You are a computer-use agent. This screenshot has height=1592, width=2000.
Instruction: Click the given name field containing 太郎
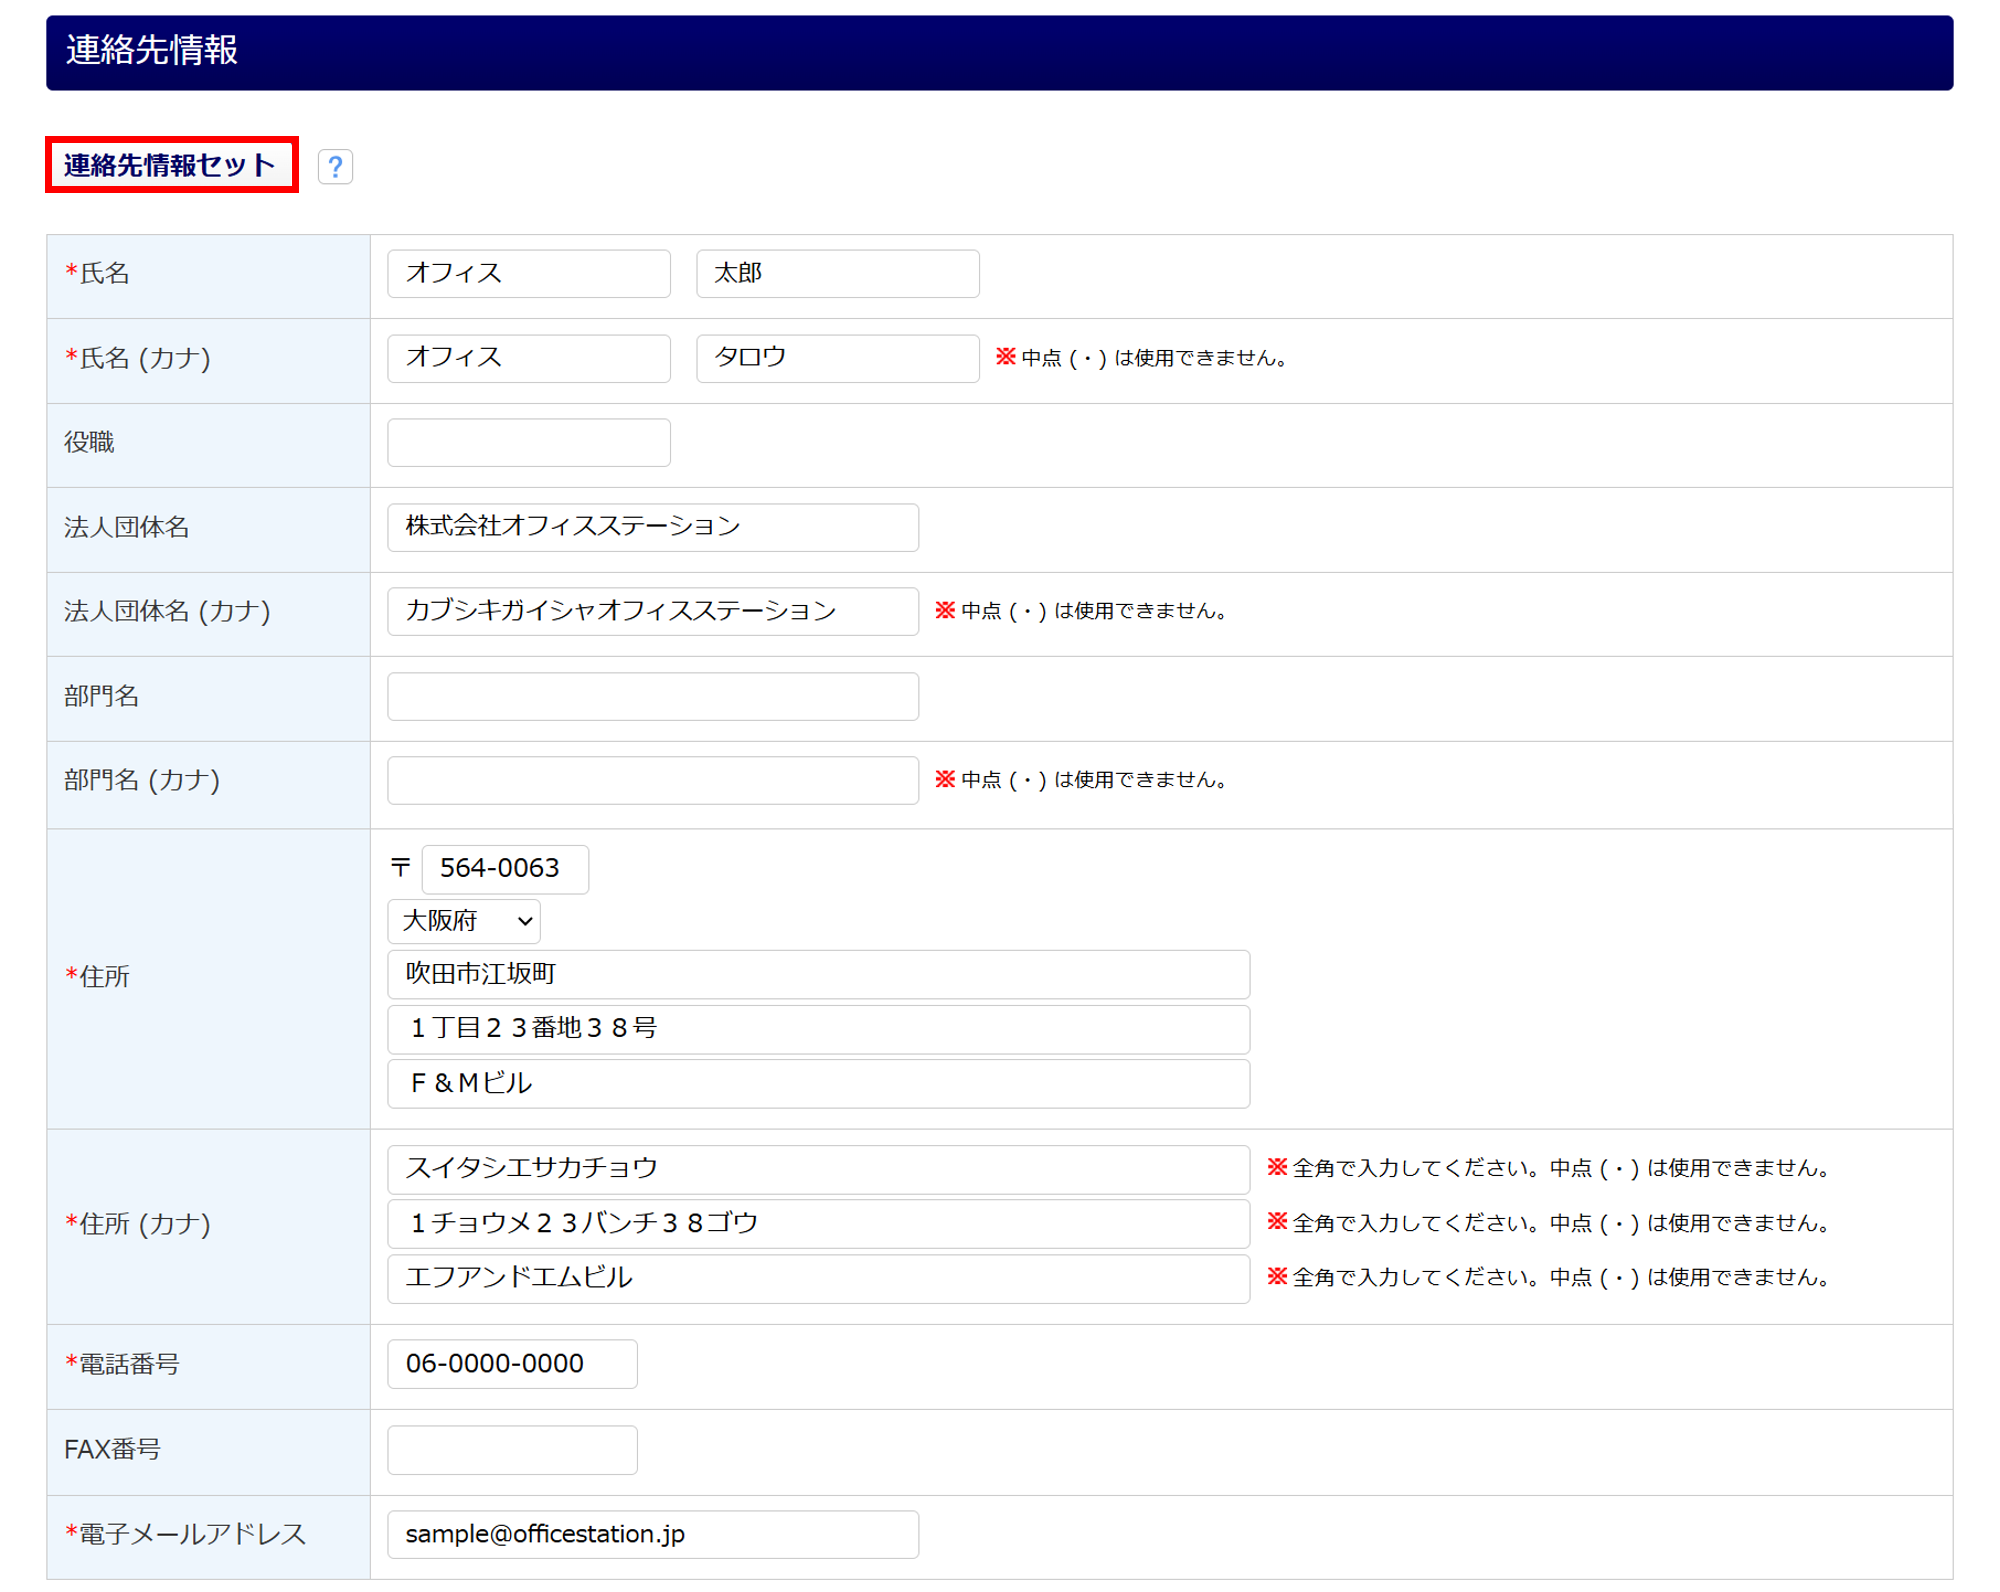837,274
